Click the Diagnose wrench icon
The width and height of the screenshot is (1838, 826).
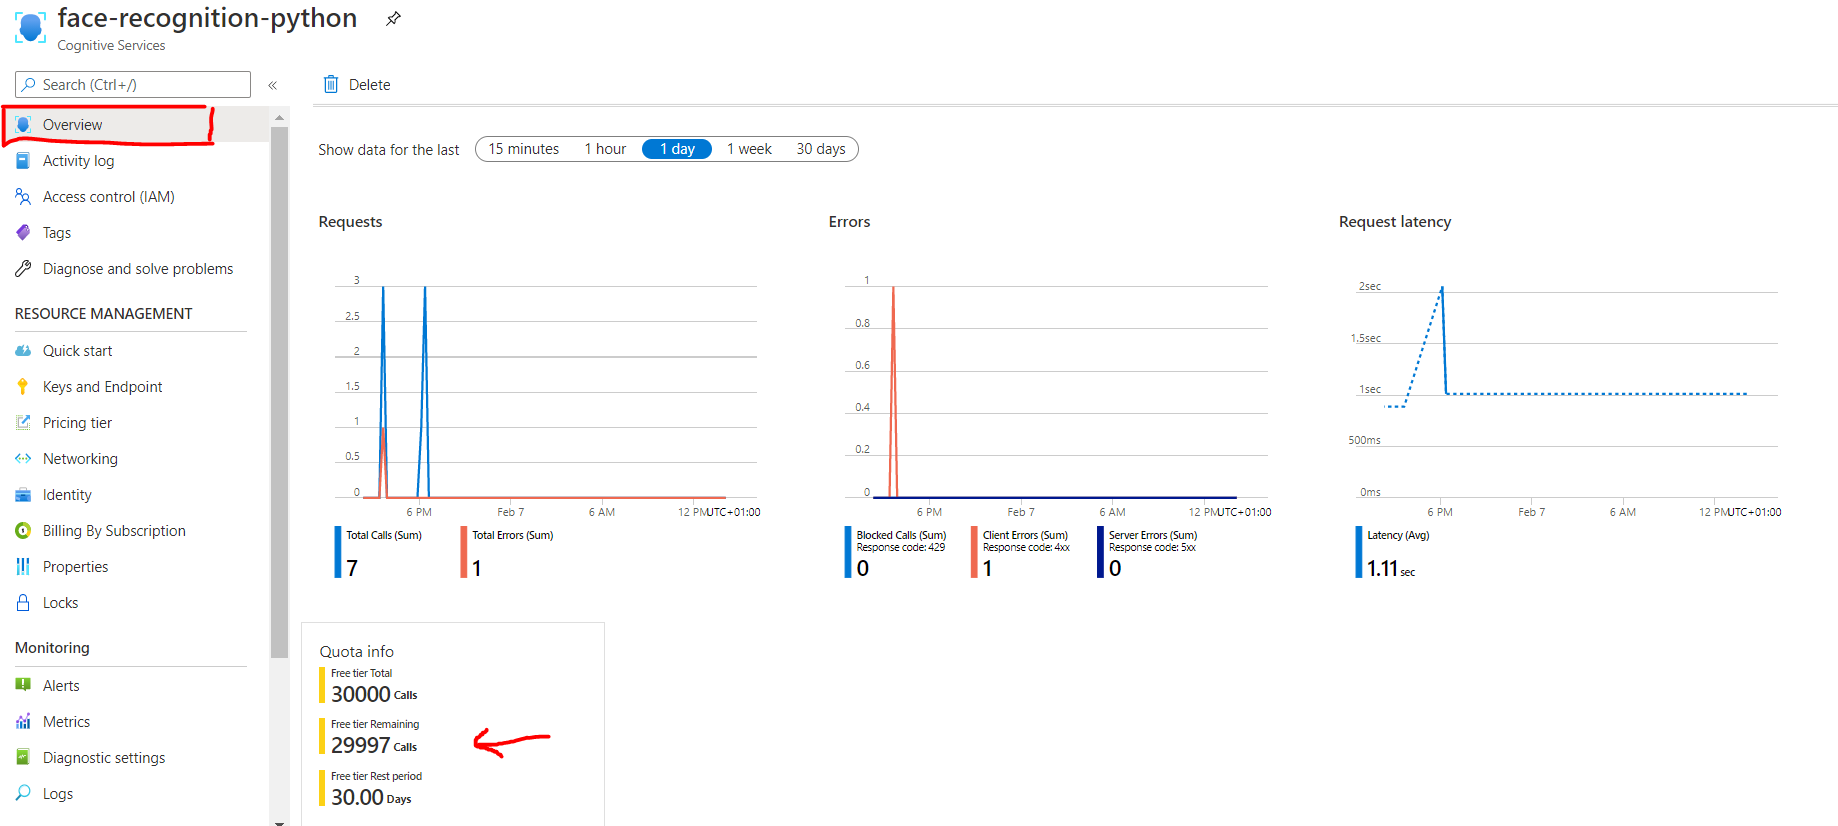tap(23, 269)
